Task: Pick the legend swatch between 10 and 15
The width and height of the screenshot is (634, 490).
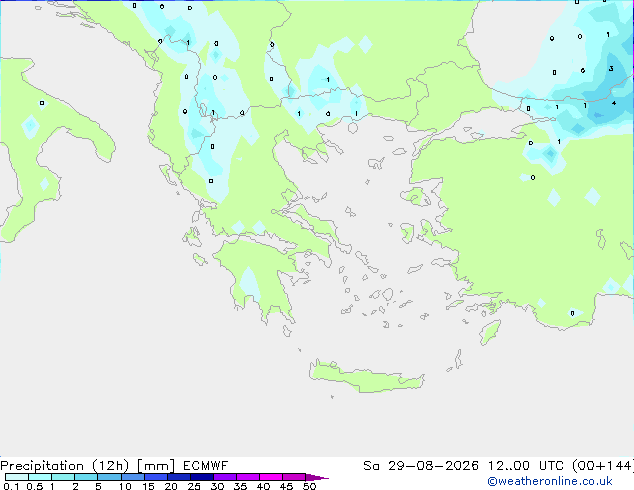Action: pos(132,477)
